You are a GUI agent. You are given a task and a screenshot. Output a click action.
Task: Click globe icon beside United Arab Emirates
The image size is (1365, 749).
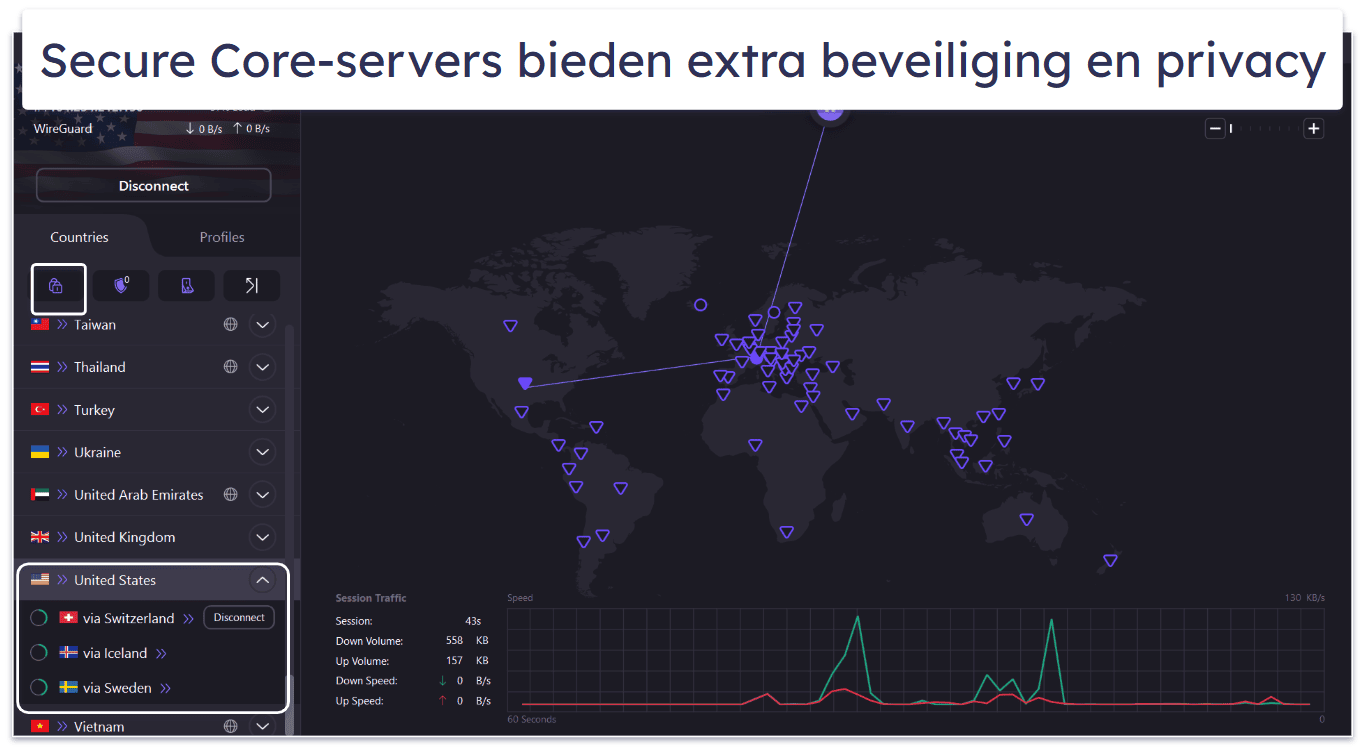[x=231, y=494]
